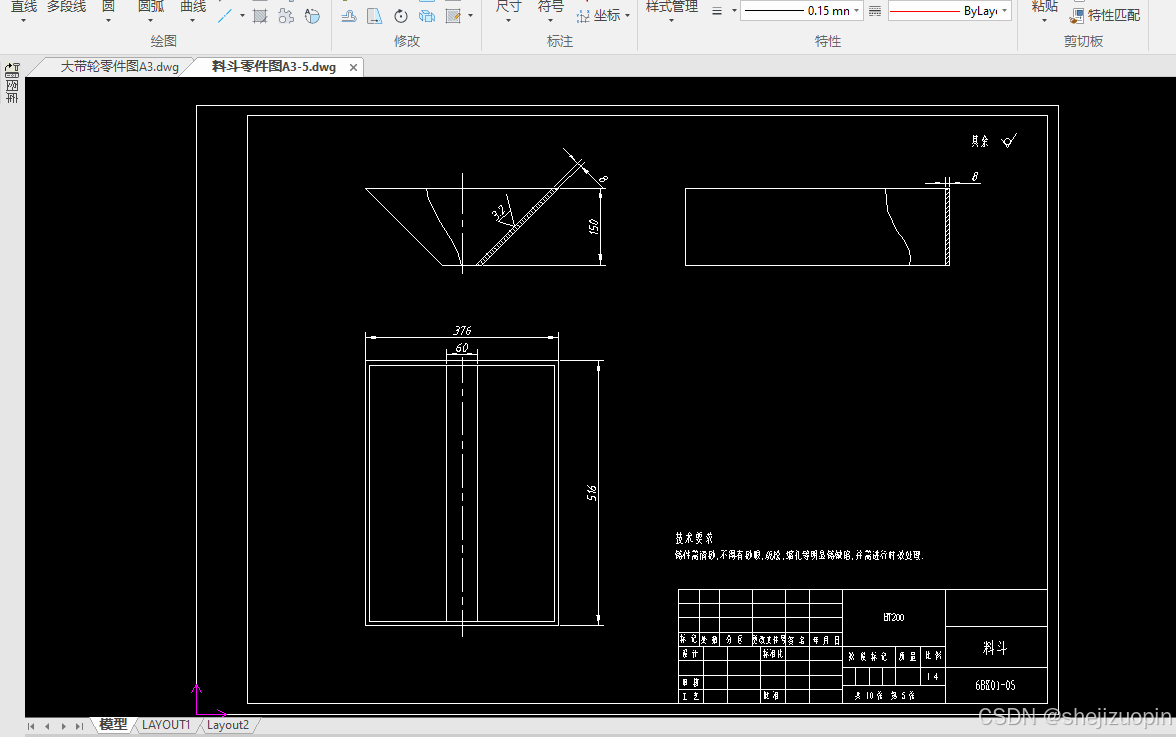The width and height of the screenshot is (1176, 737).
Task: Jump to the last layout tab arrow
Action: tap(79, 727)
